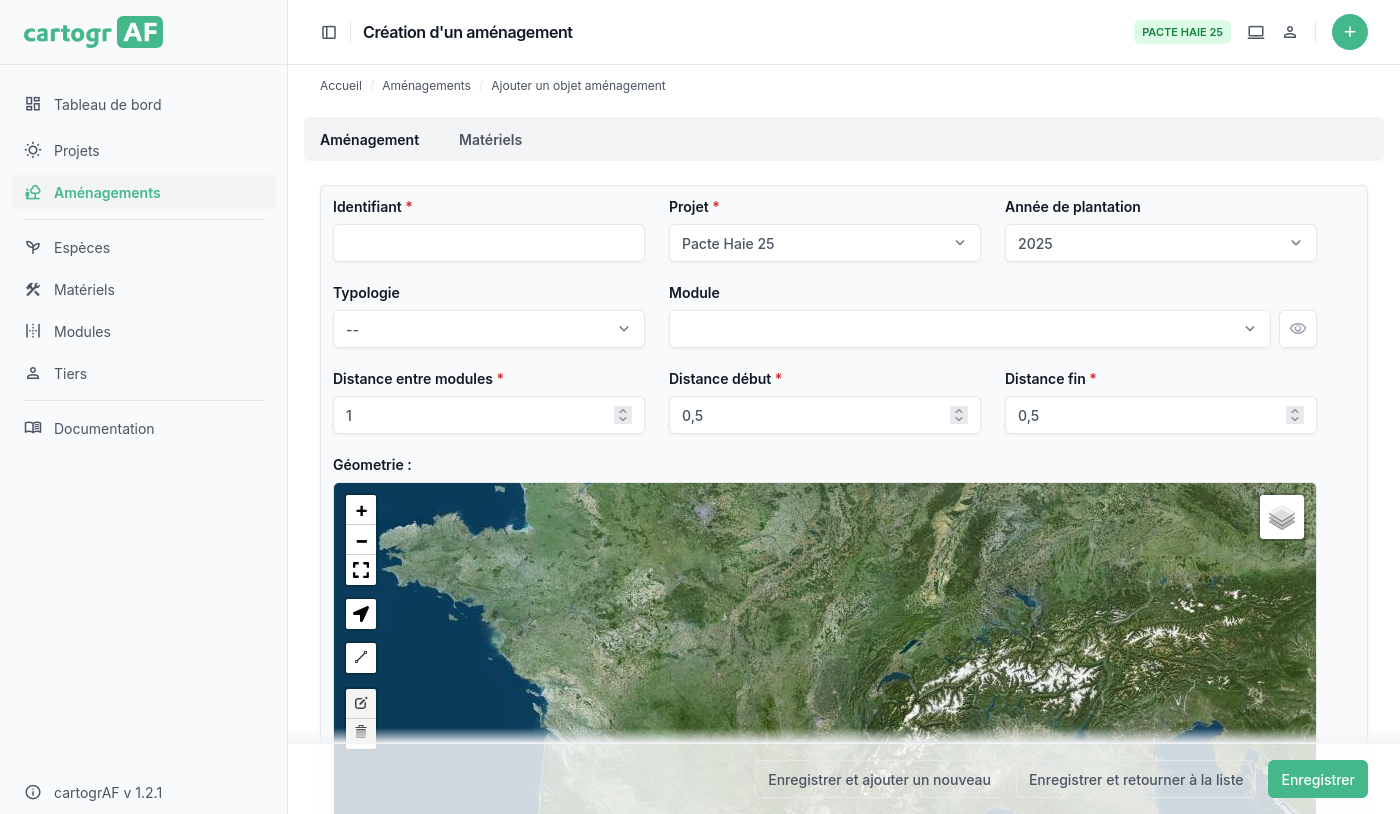Click the green plus add button
1400x814 pixels.
click(x=1349, y=32)
